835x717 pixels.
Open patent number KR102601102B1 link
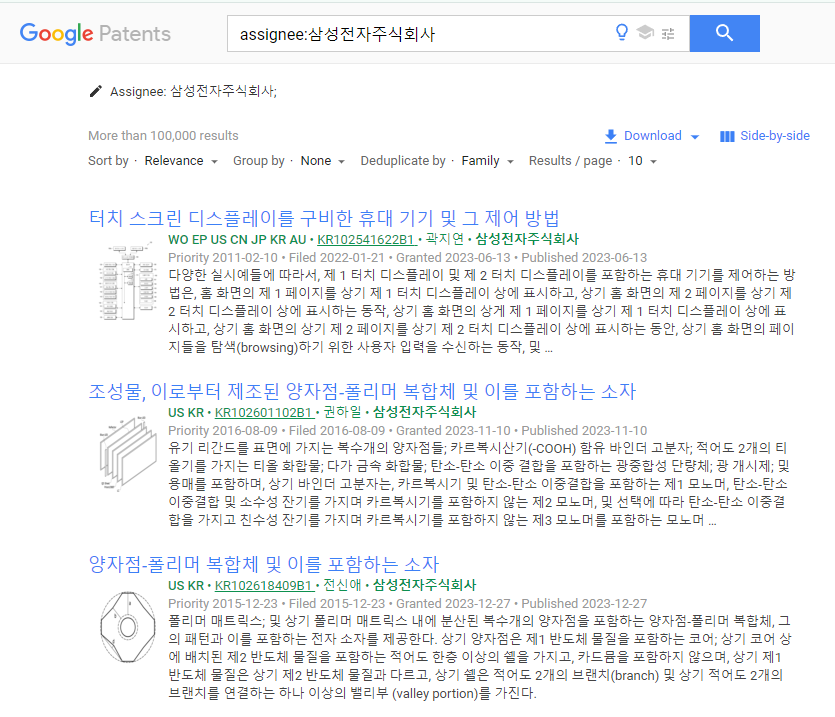pyautogui.click(x=264, y=412)
